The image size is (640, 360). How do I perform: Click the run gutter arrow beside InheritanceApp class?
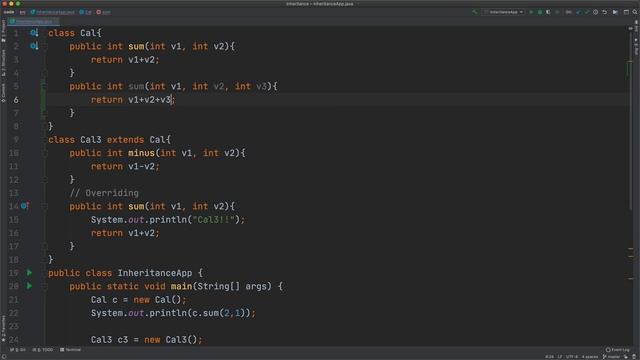point(29,273)
